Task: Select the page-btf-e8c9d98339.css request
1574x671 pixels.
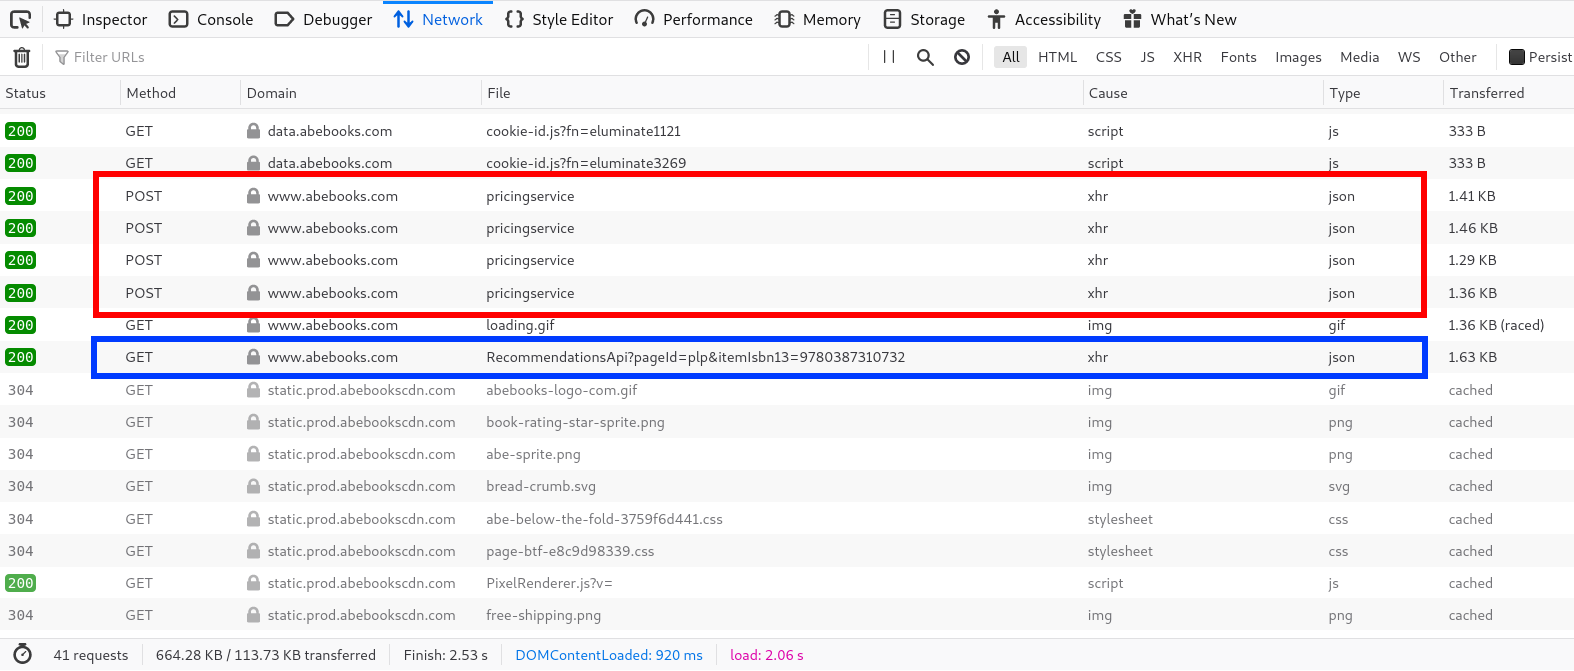Action: (787, 551)
